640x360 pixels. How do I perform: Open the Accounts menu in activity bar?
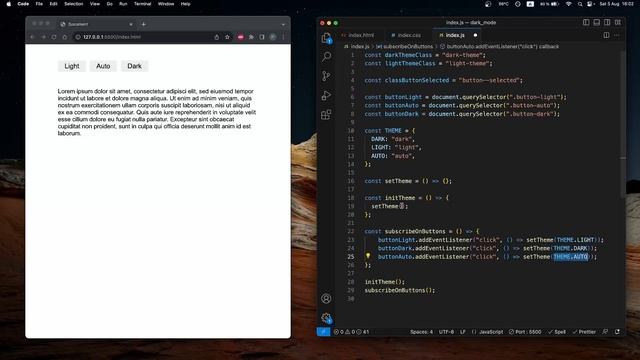pos(326,298)
